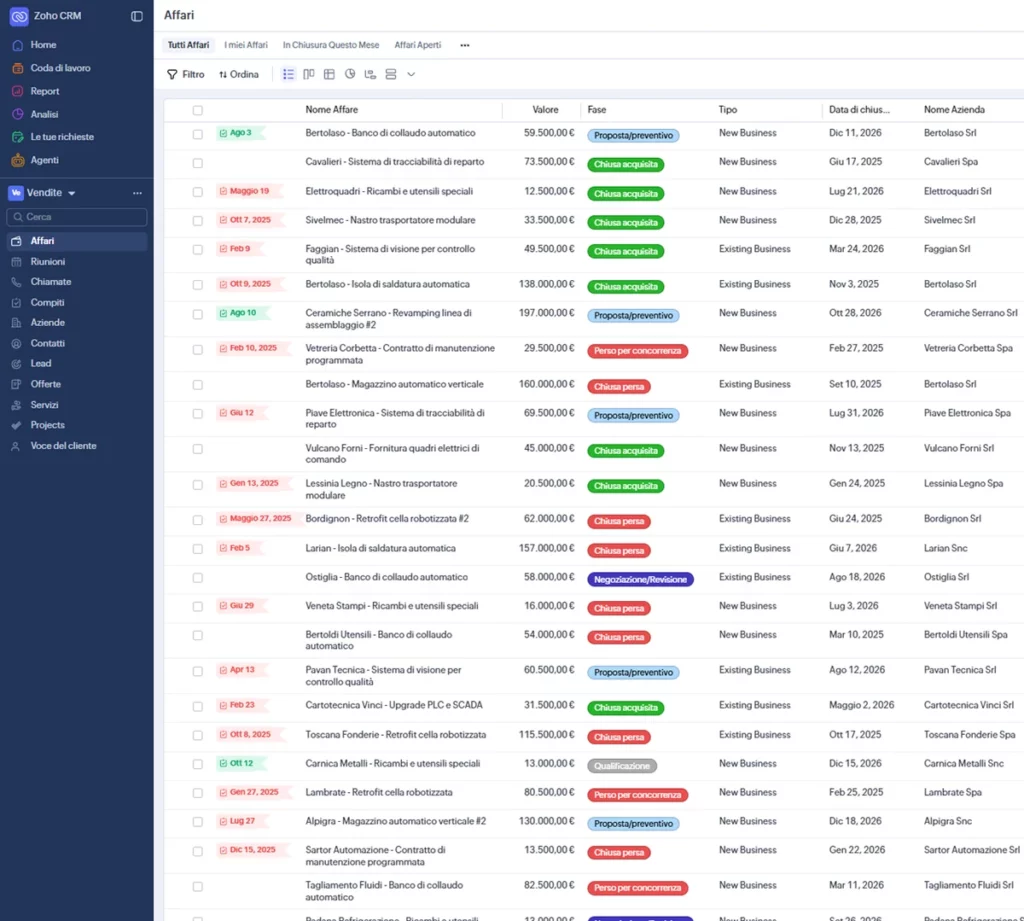Viewport: 1024px width, 921px height.
Task: Open Voce del cliente
Action: 63,446
